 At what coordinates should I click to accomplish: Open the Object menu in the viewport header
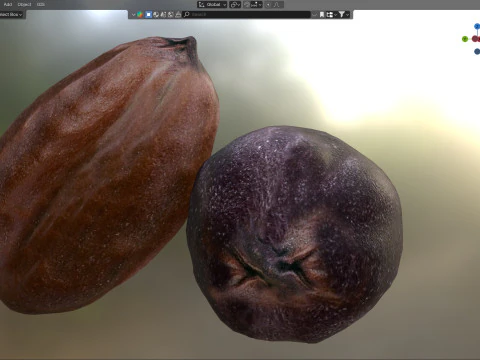[x=24, y=4]
